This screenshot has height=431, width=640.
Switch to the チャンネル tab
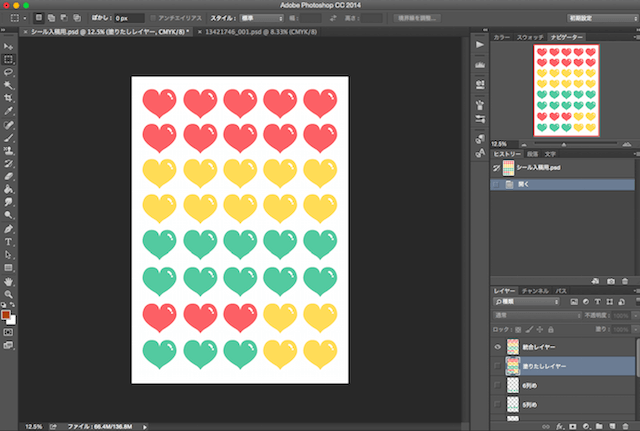pyautogui.click(x=535, y=291)
